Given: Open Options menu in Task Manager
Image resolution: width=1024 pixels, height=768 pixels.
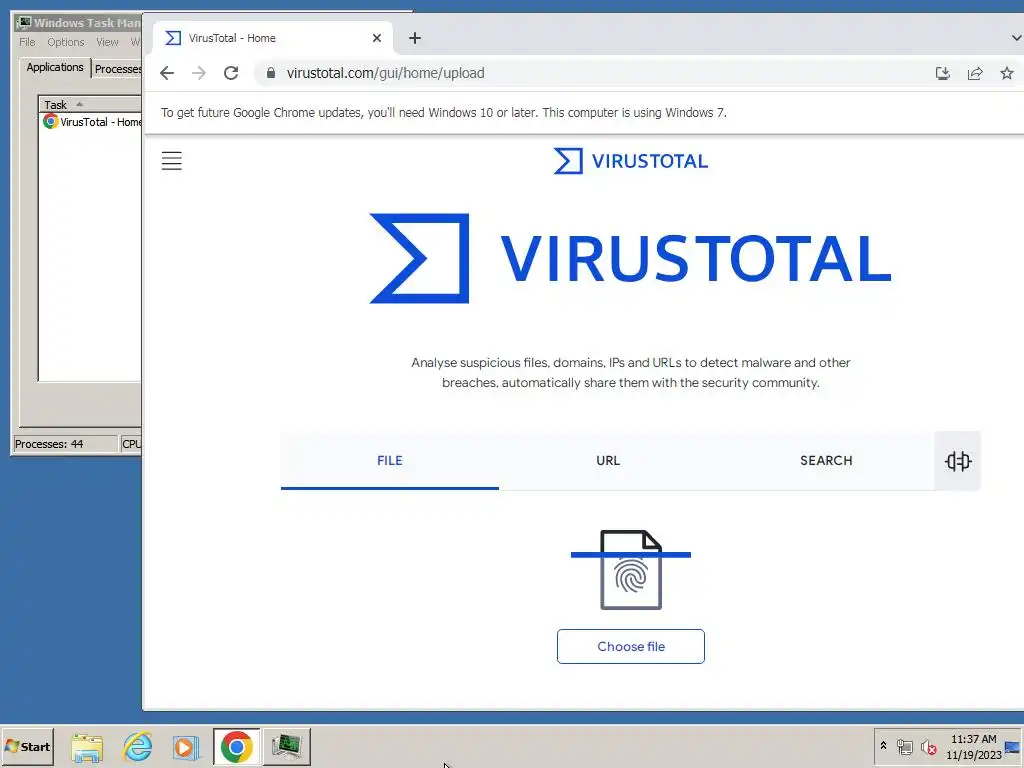Looking at the screenshot, I should coord(65,42).
